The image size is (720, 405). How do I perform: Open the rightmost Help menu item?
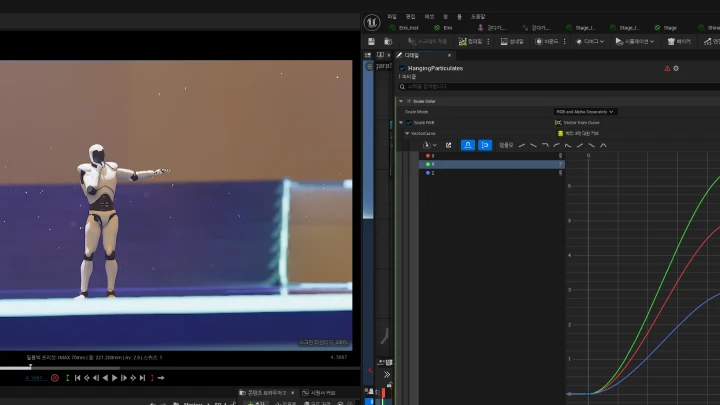(x=478, y=17)
